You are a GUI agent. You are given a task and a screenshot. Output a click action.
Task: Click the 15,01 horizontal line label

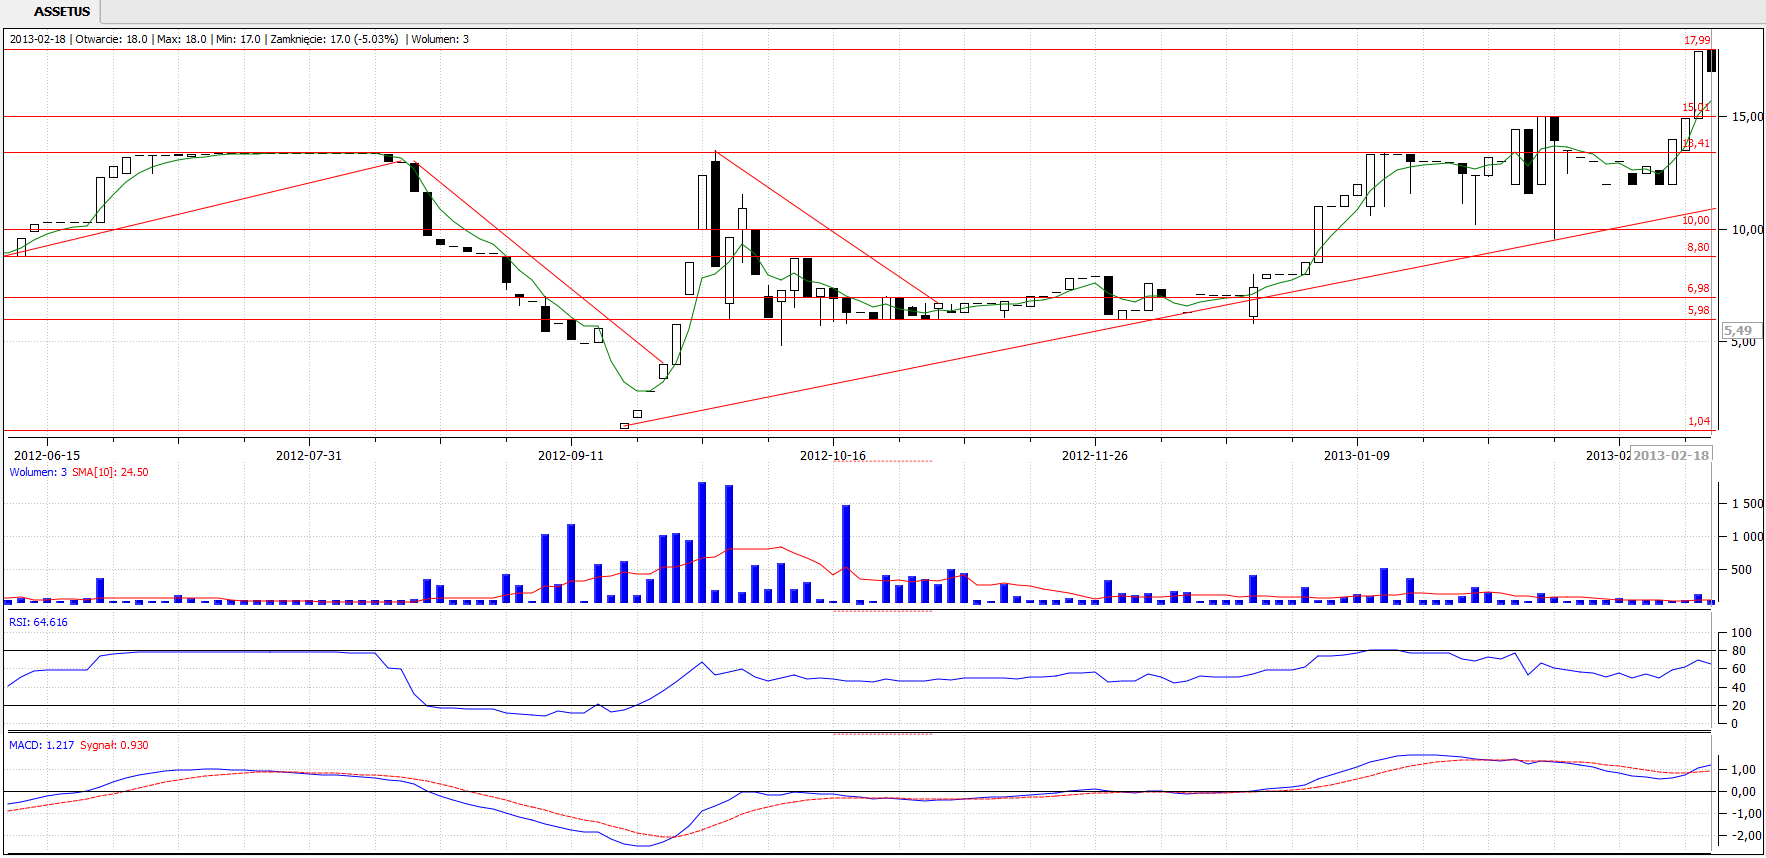pyautogui.click(x=1695, y=108)
